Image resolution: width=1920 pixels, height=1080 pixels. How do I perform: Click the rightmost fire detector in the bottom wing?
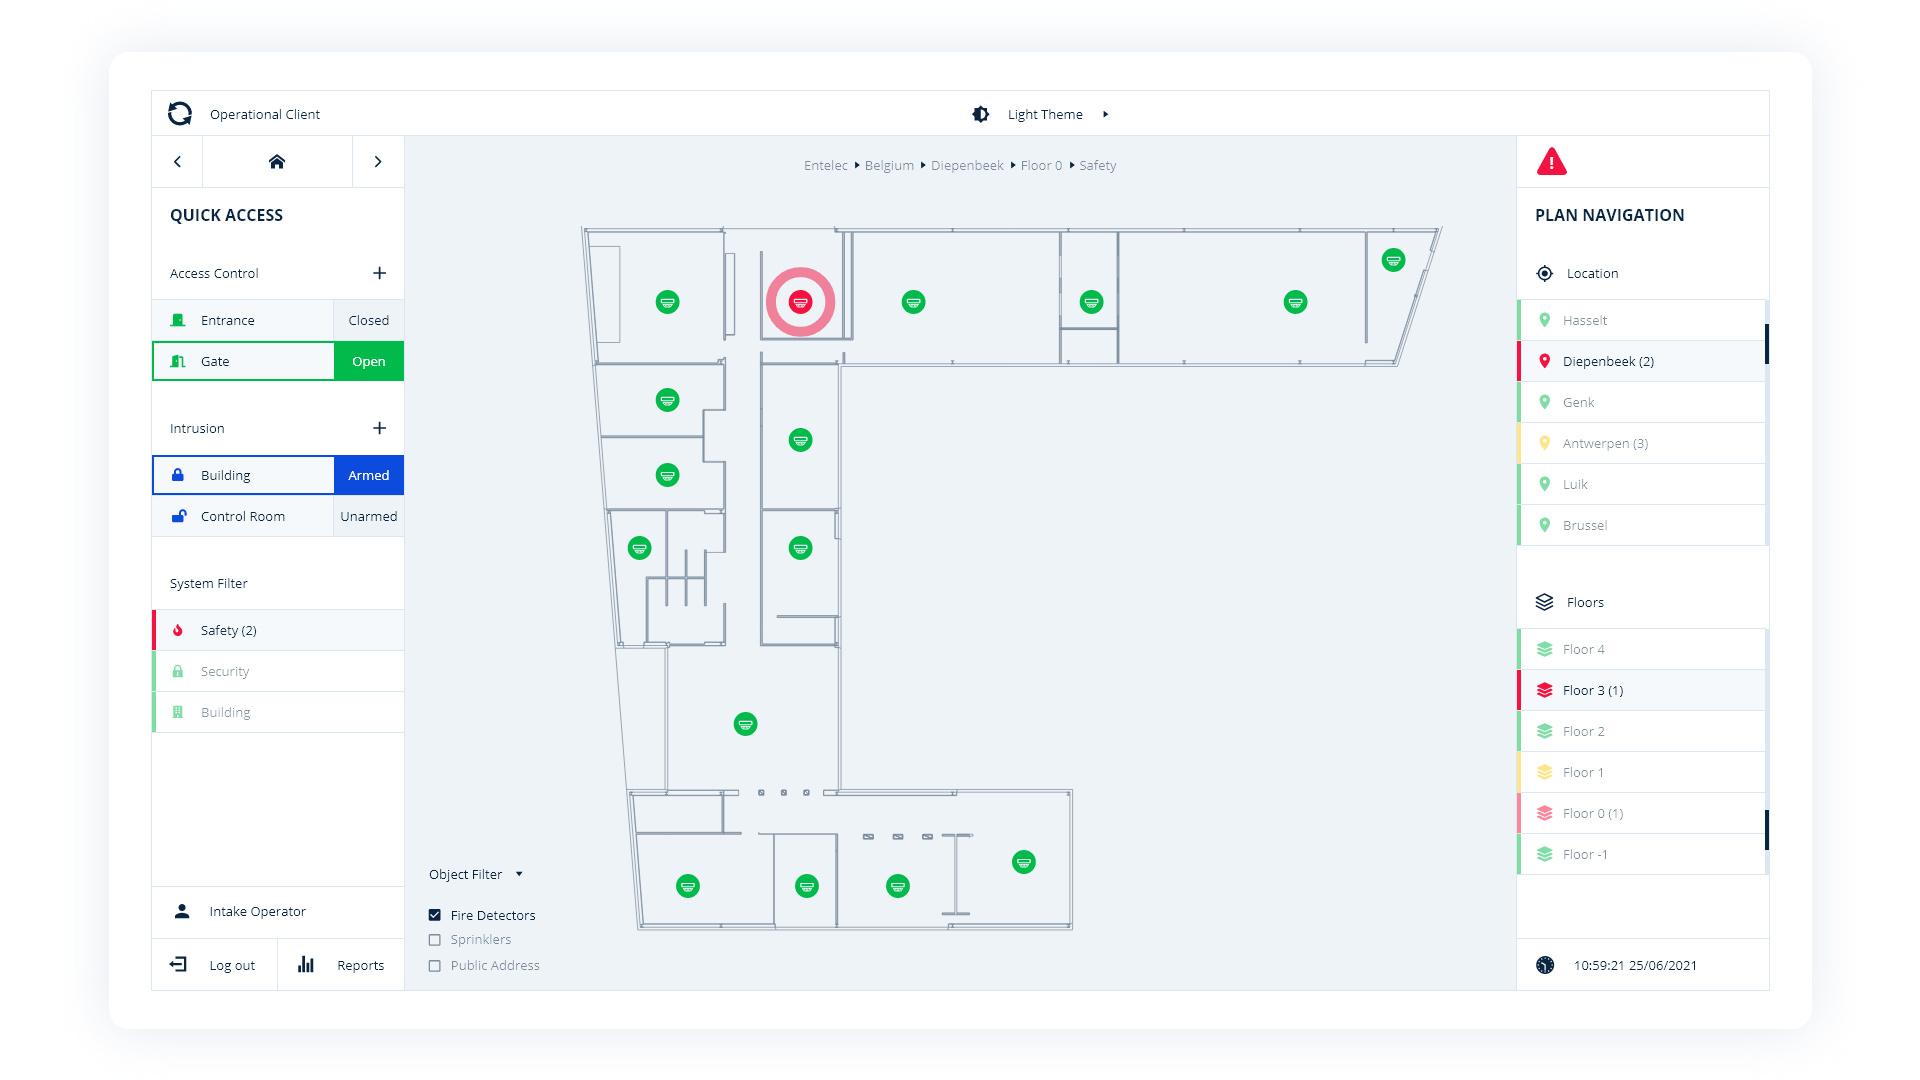(x=1023, y=862)
